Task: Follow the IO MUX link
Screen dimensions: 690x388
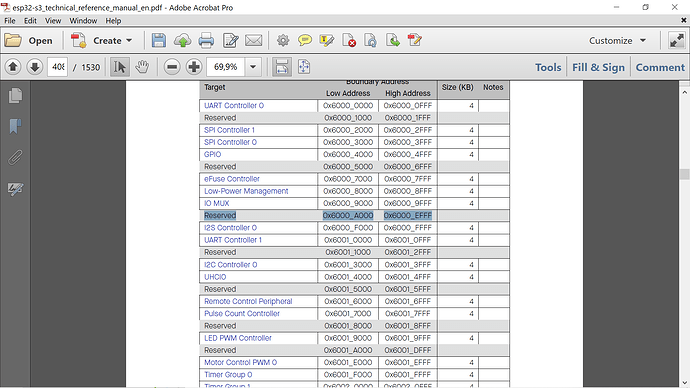Action: point(217,203)
